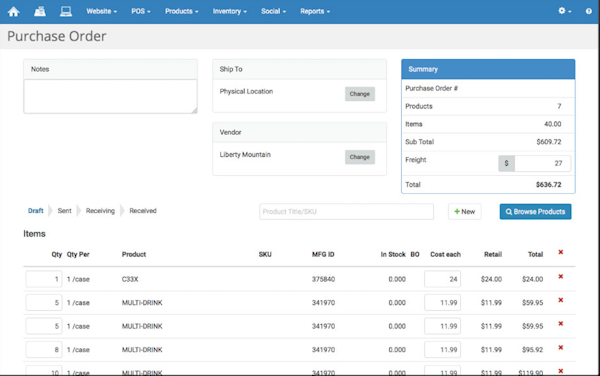Select the Receiving status step
Image resolution: width=600 pixels, height=376 pixels.
click(x=100, y=211)
